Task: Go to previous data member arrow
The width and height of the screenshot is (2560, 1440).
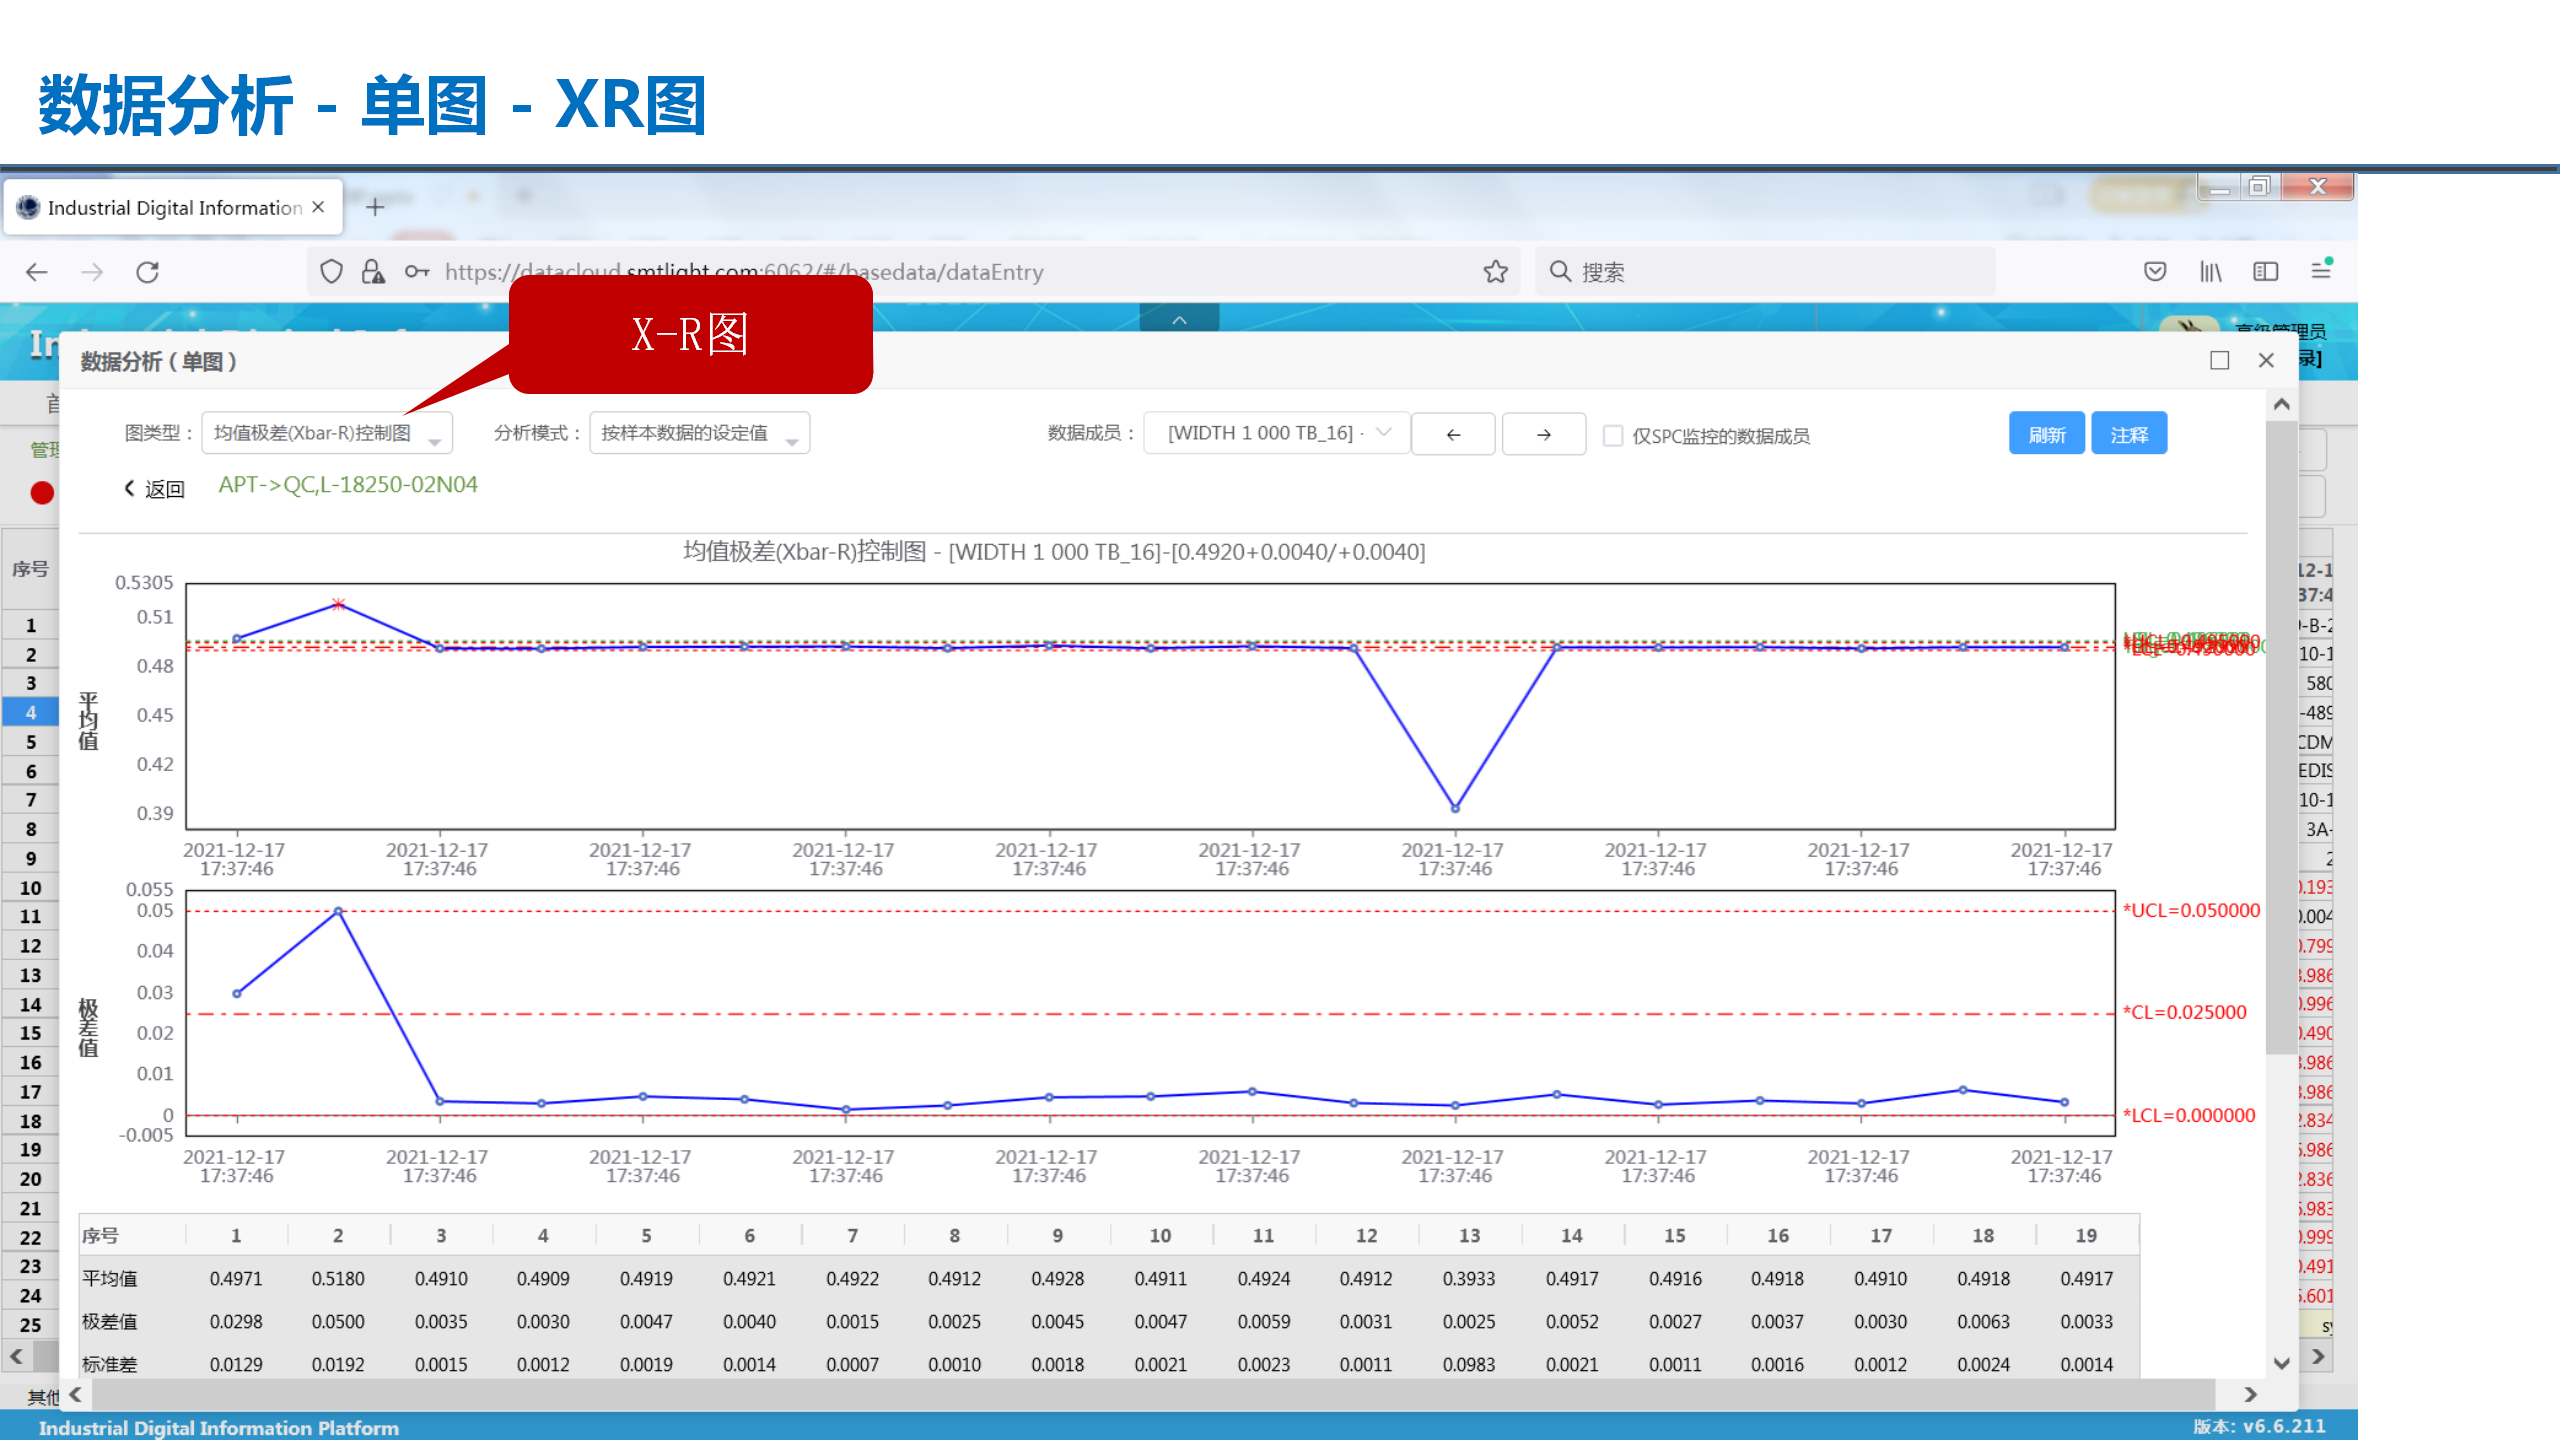Action: coord(1453,434)
